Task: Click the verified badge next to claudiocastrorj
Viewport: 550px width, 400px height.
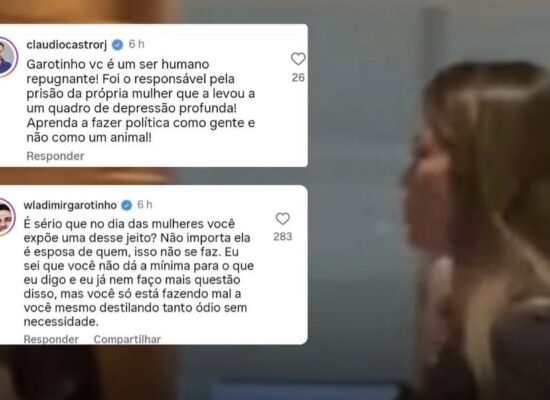Action: point(118,45)
